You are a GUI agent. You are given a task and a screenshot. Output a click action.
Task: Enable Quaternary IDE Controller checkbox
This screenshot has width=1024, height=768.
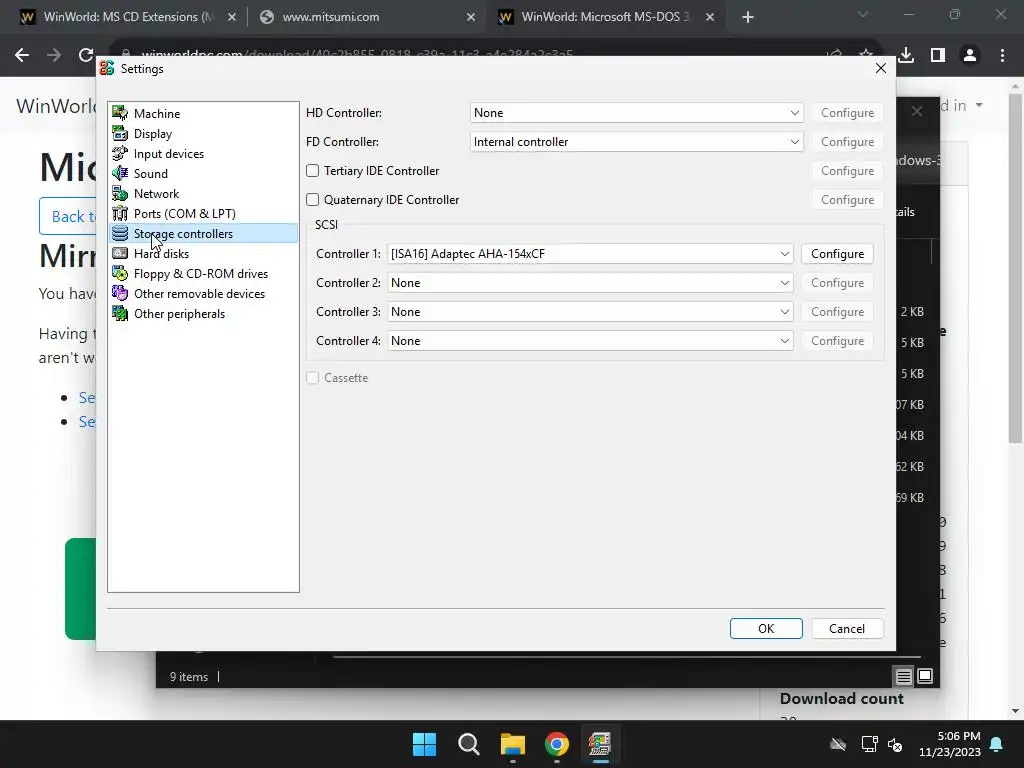(313, 199)
